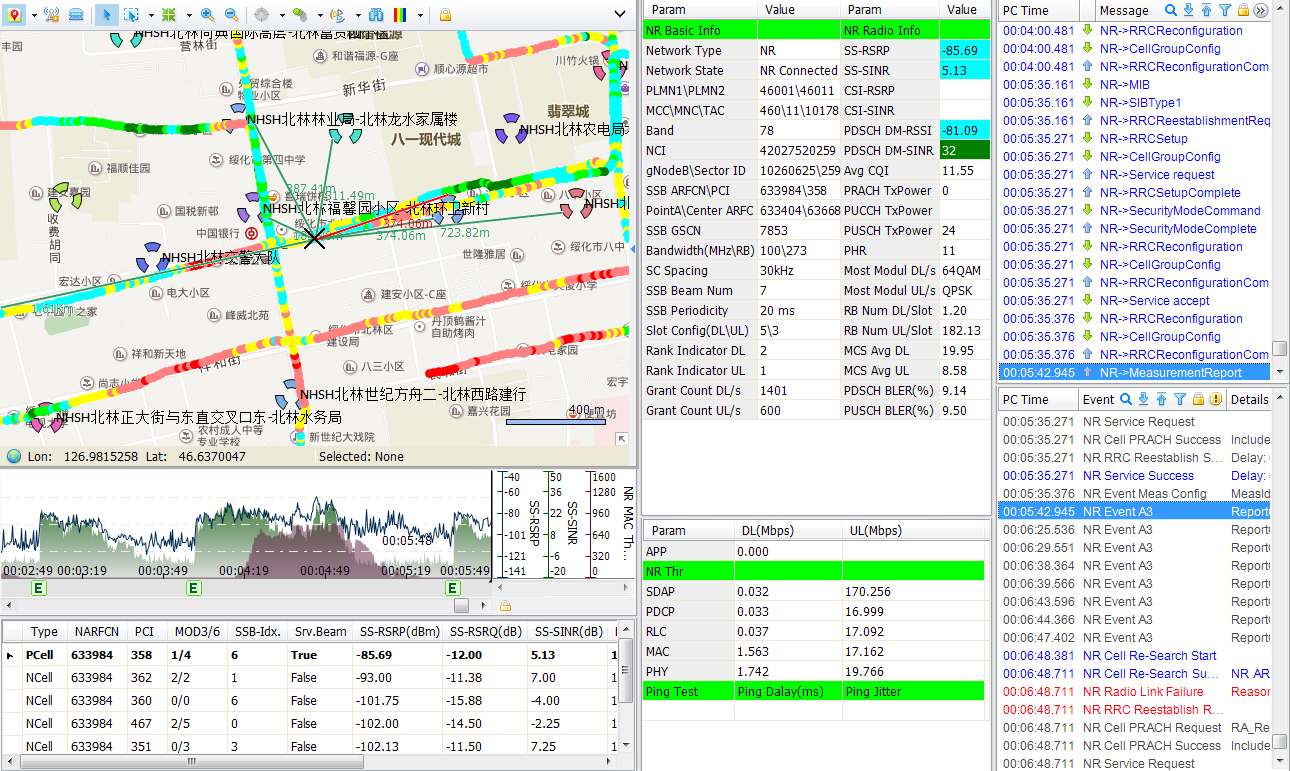Click the chart horizontal scrollbar thumb
This screenshot has width=1290, height=771.
point(461,606)
